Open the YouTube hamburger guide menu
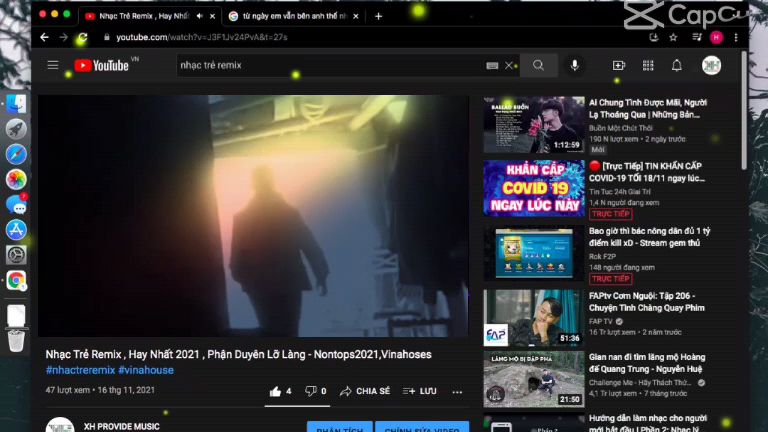 coord(53,65)
